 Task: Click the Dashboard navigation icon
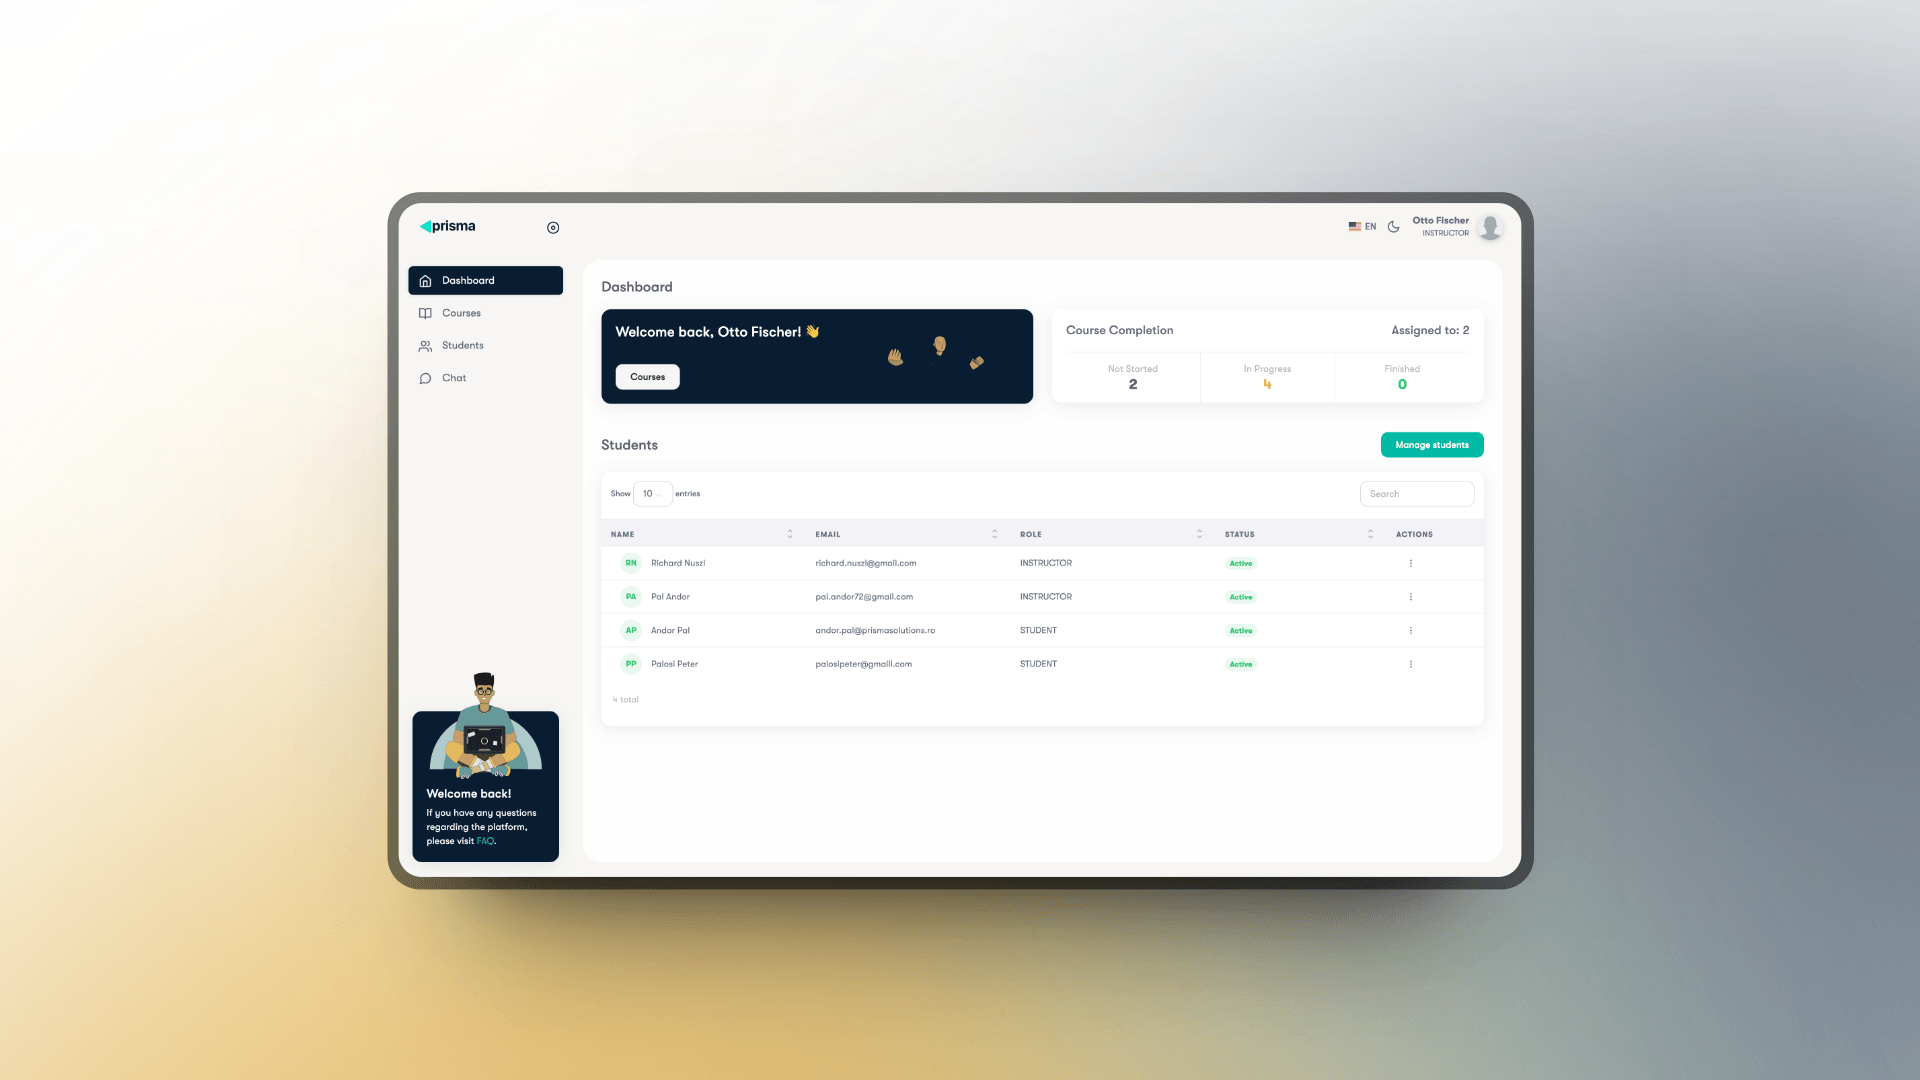click(426, 280)
